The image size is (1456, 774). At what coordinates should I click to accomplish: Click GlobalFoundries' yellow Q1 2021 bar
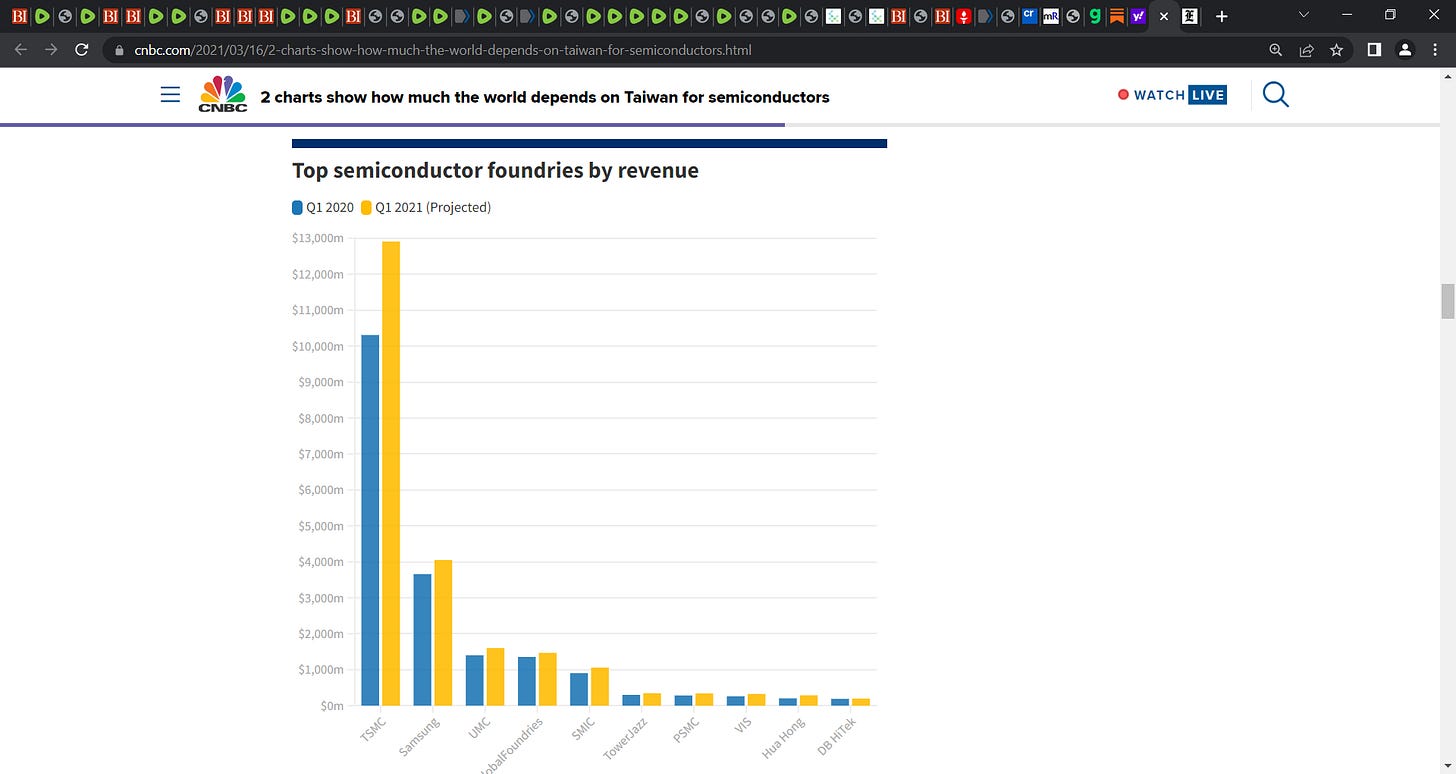pos(547,680)
